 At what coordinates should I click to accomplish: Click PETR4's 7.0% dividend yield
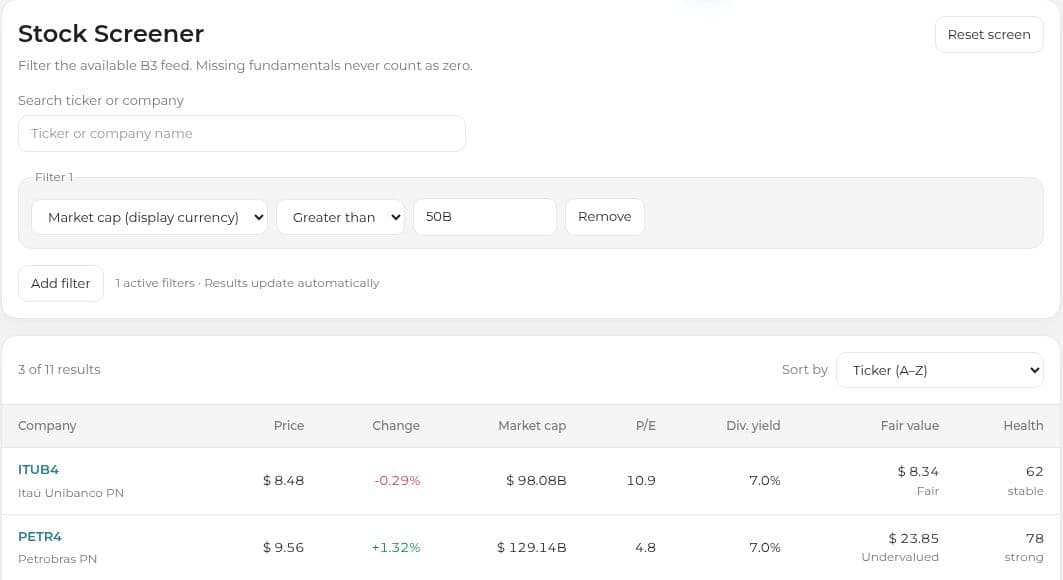point(765,547)
